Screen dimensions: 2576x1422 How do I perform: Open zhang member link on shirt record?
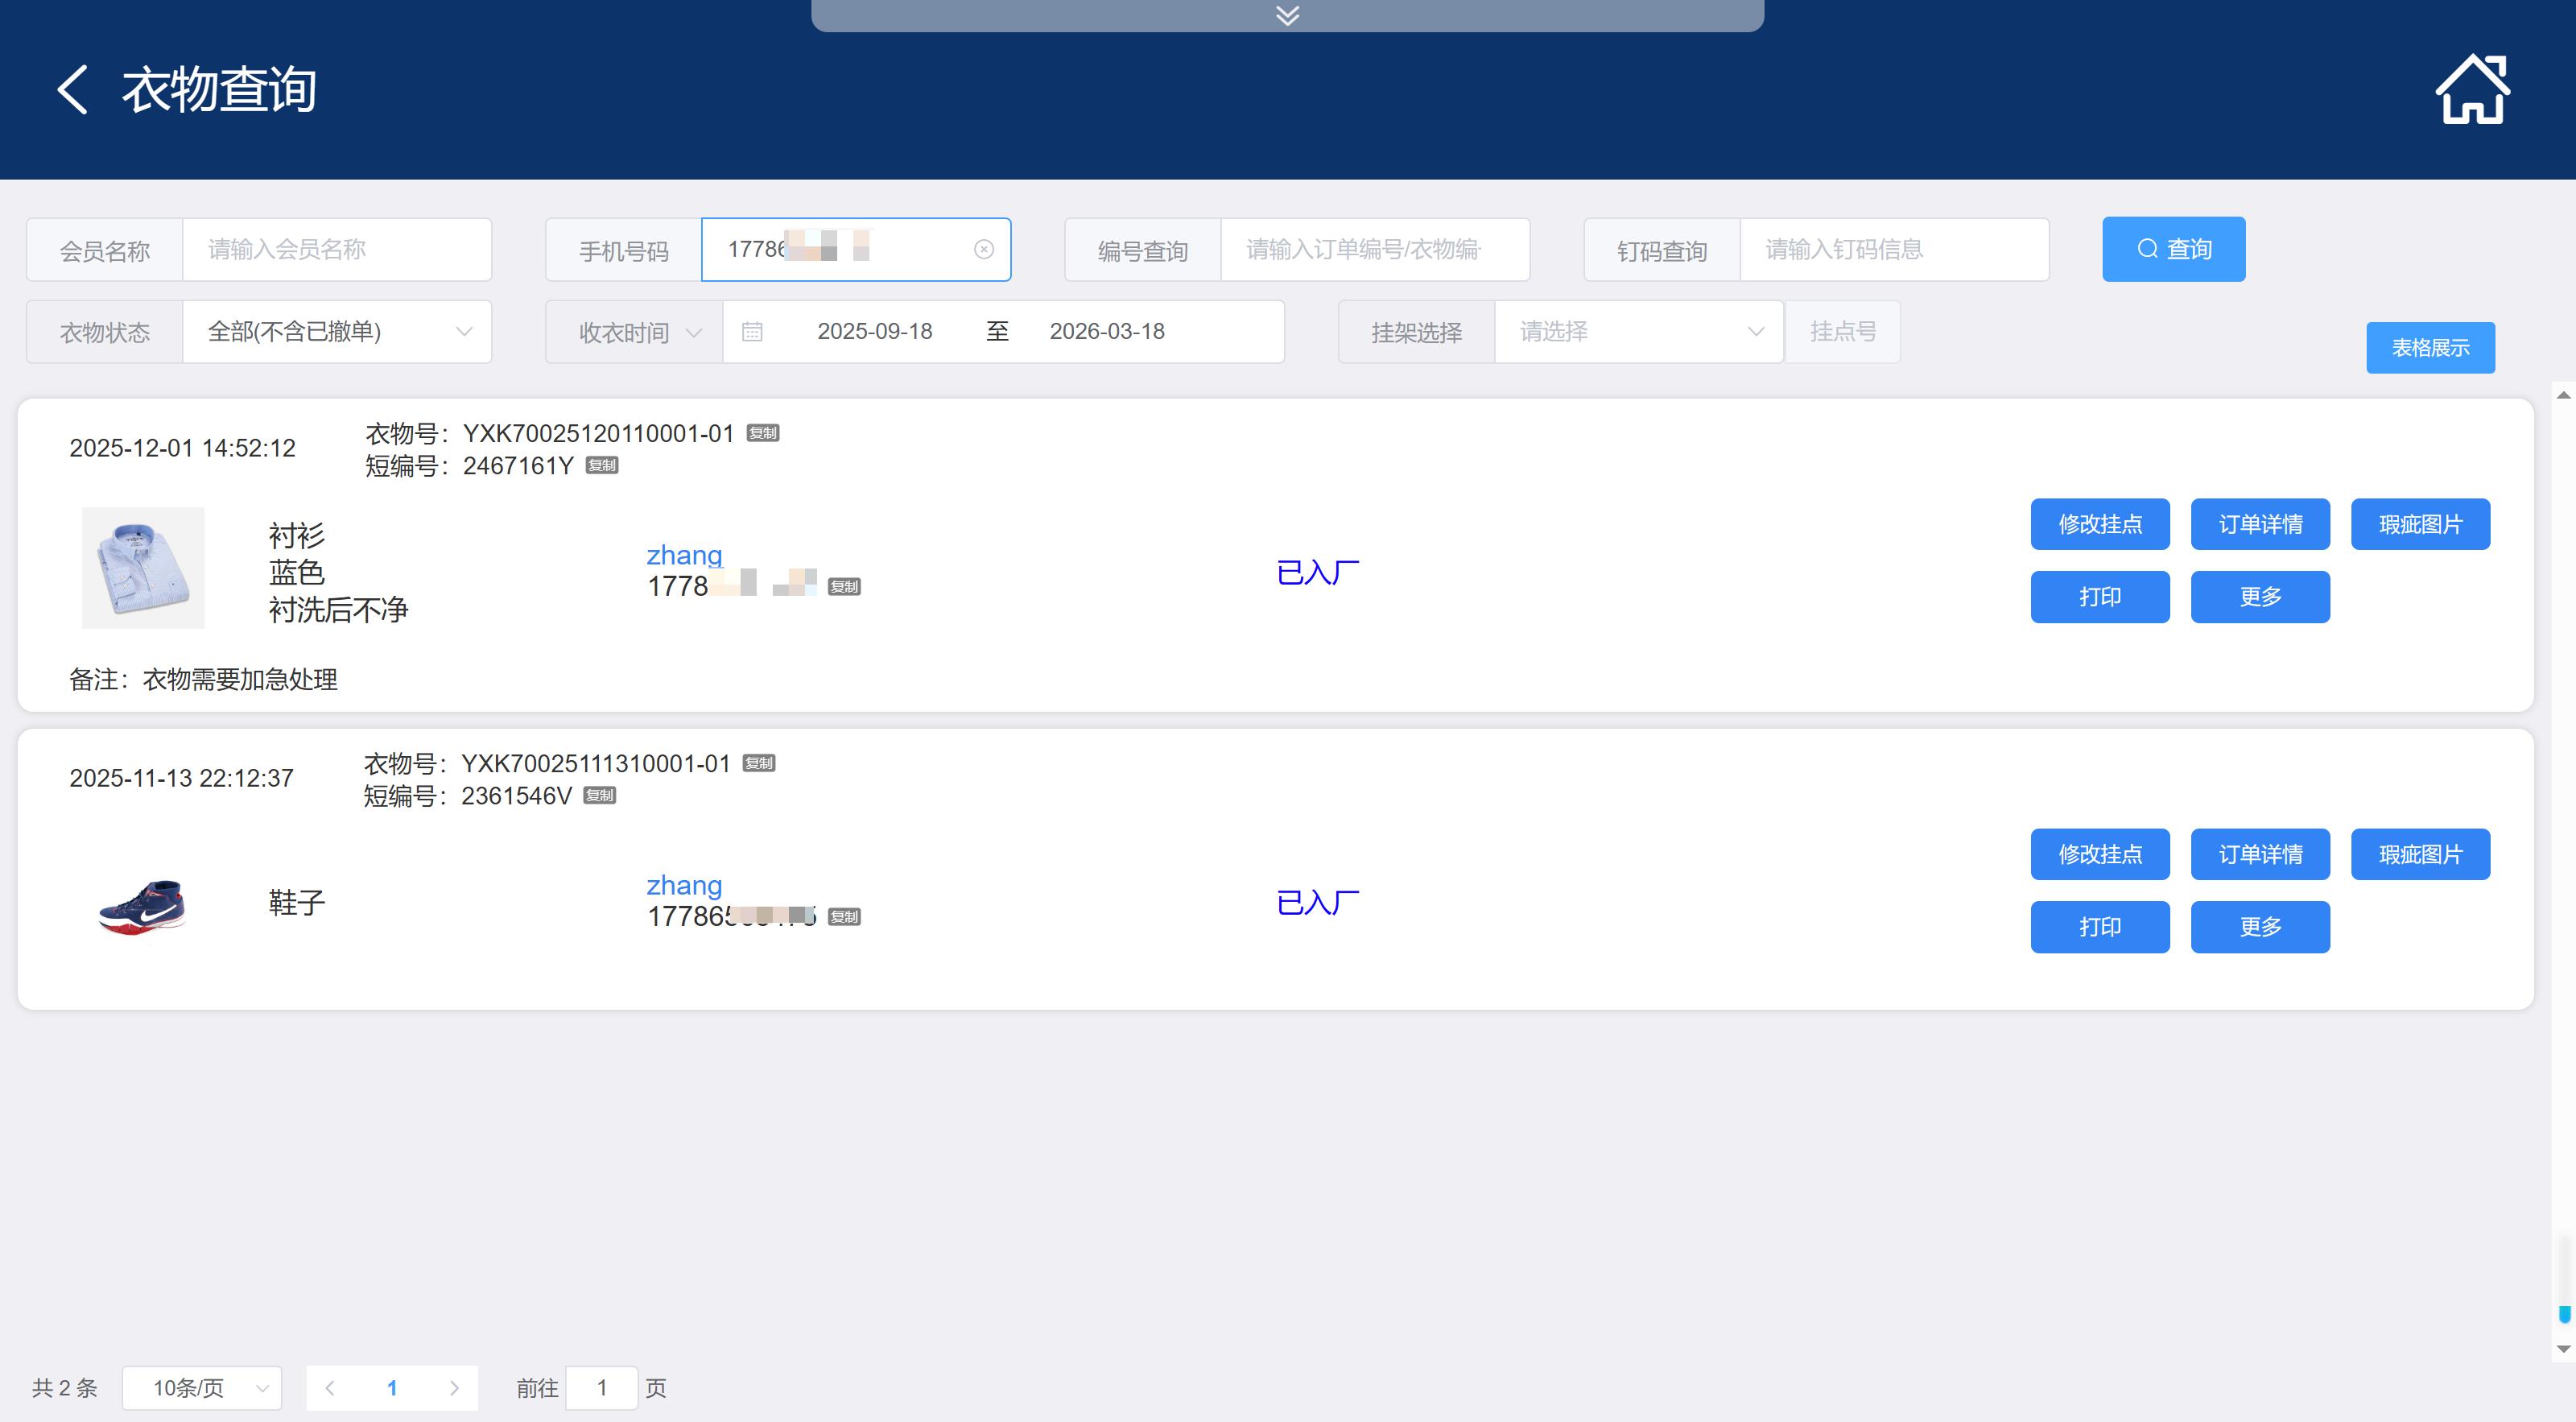[x=684, y=555]
